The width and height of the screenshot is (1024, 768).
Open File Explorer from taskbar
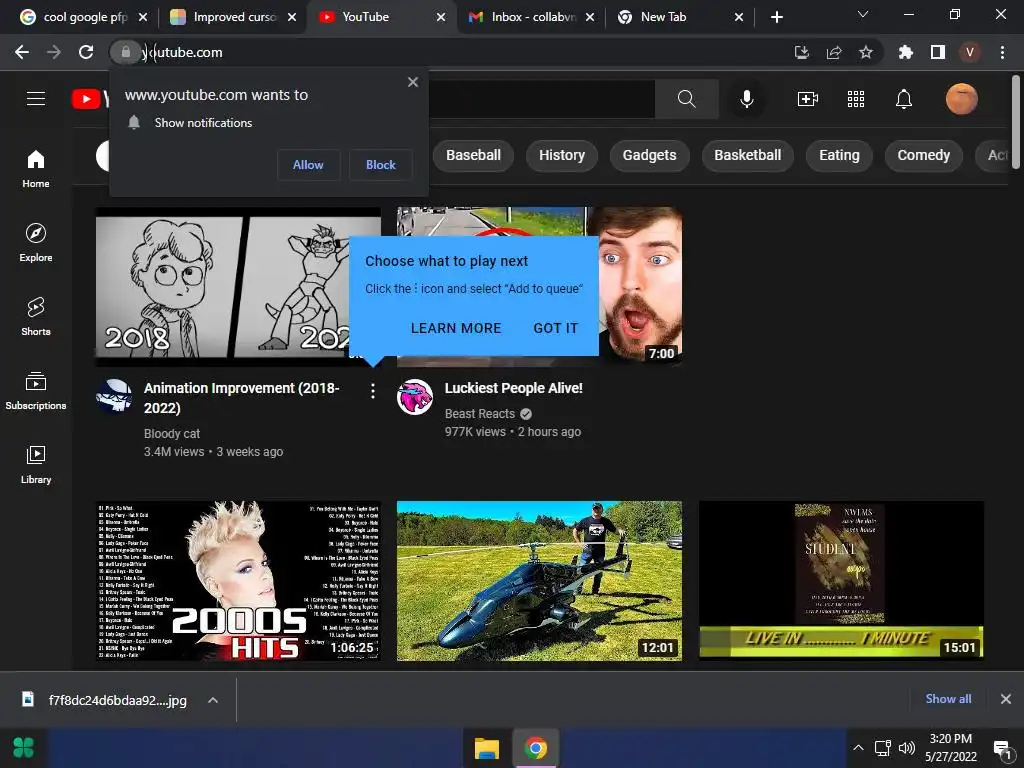click(487, 748)
